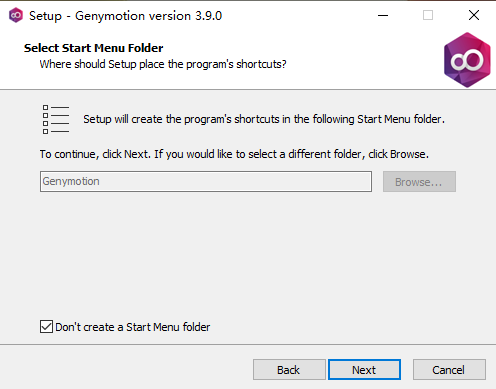
Task: Click the text Where should Setup place shortcuts
Action: [x=163, y=64]
